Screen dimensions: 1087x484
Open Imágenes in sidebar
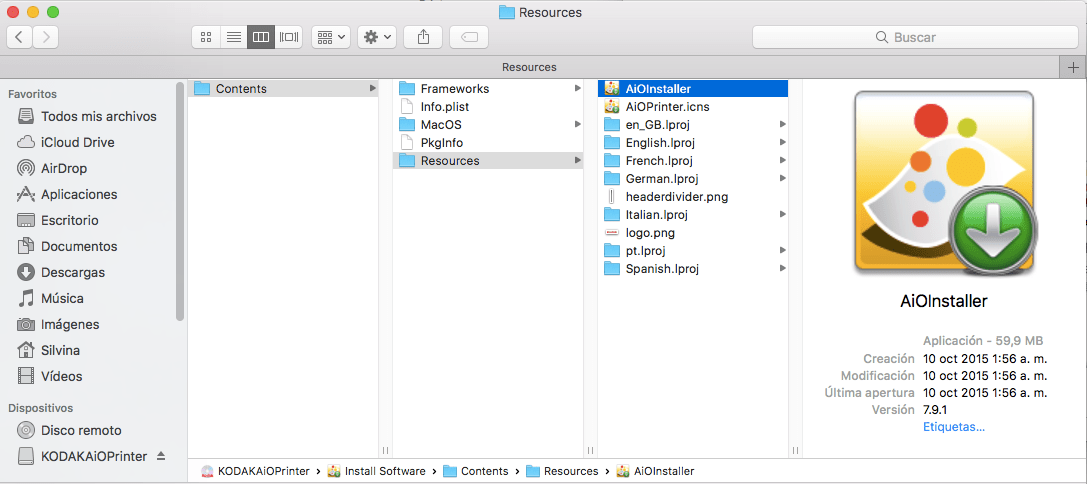point(70,325)
